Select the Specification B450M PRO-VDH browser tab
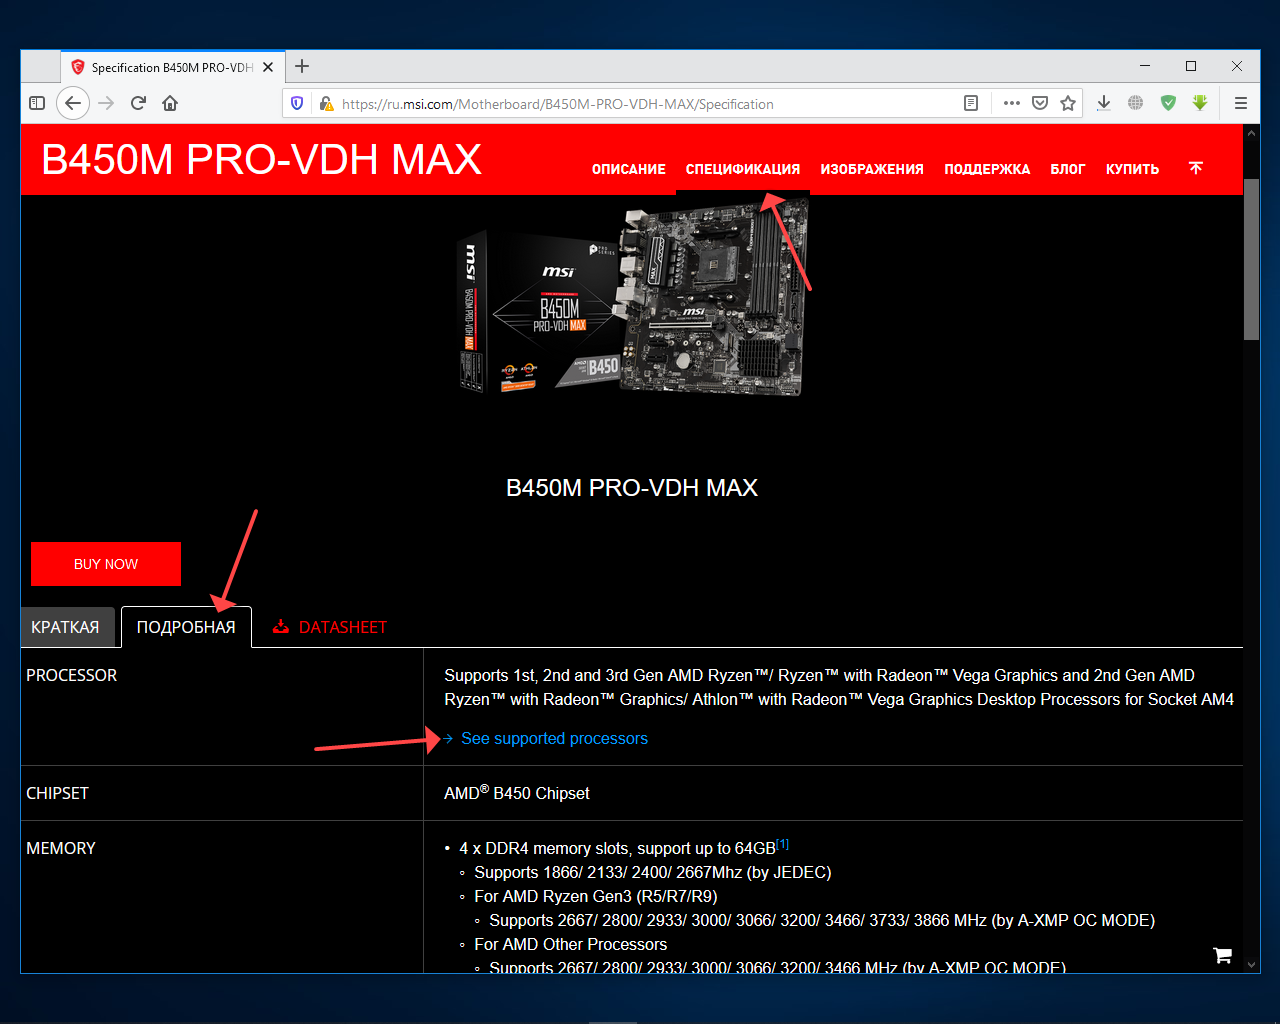 172,67
